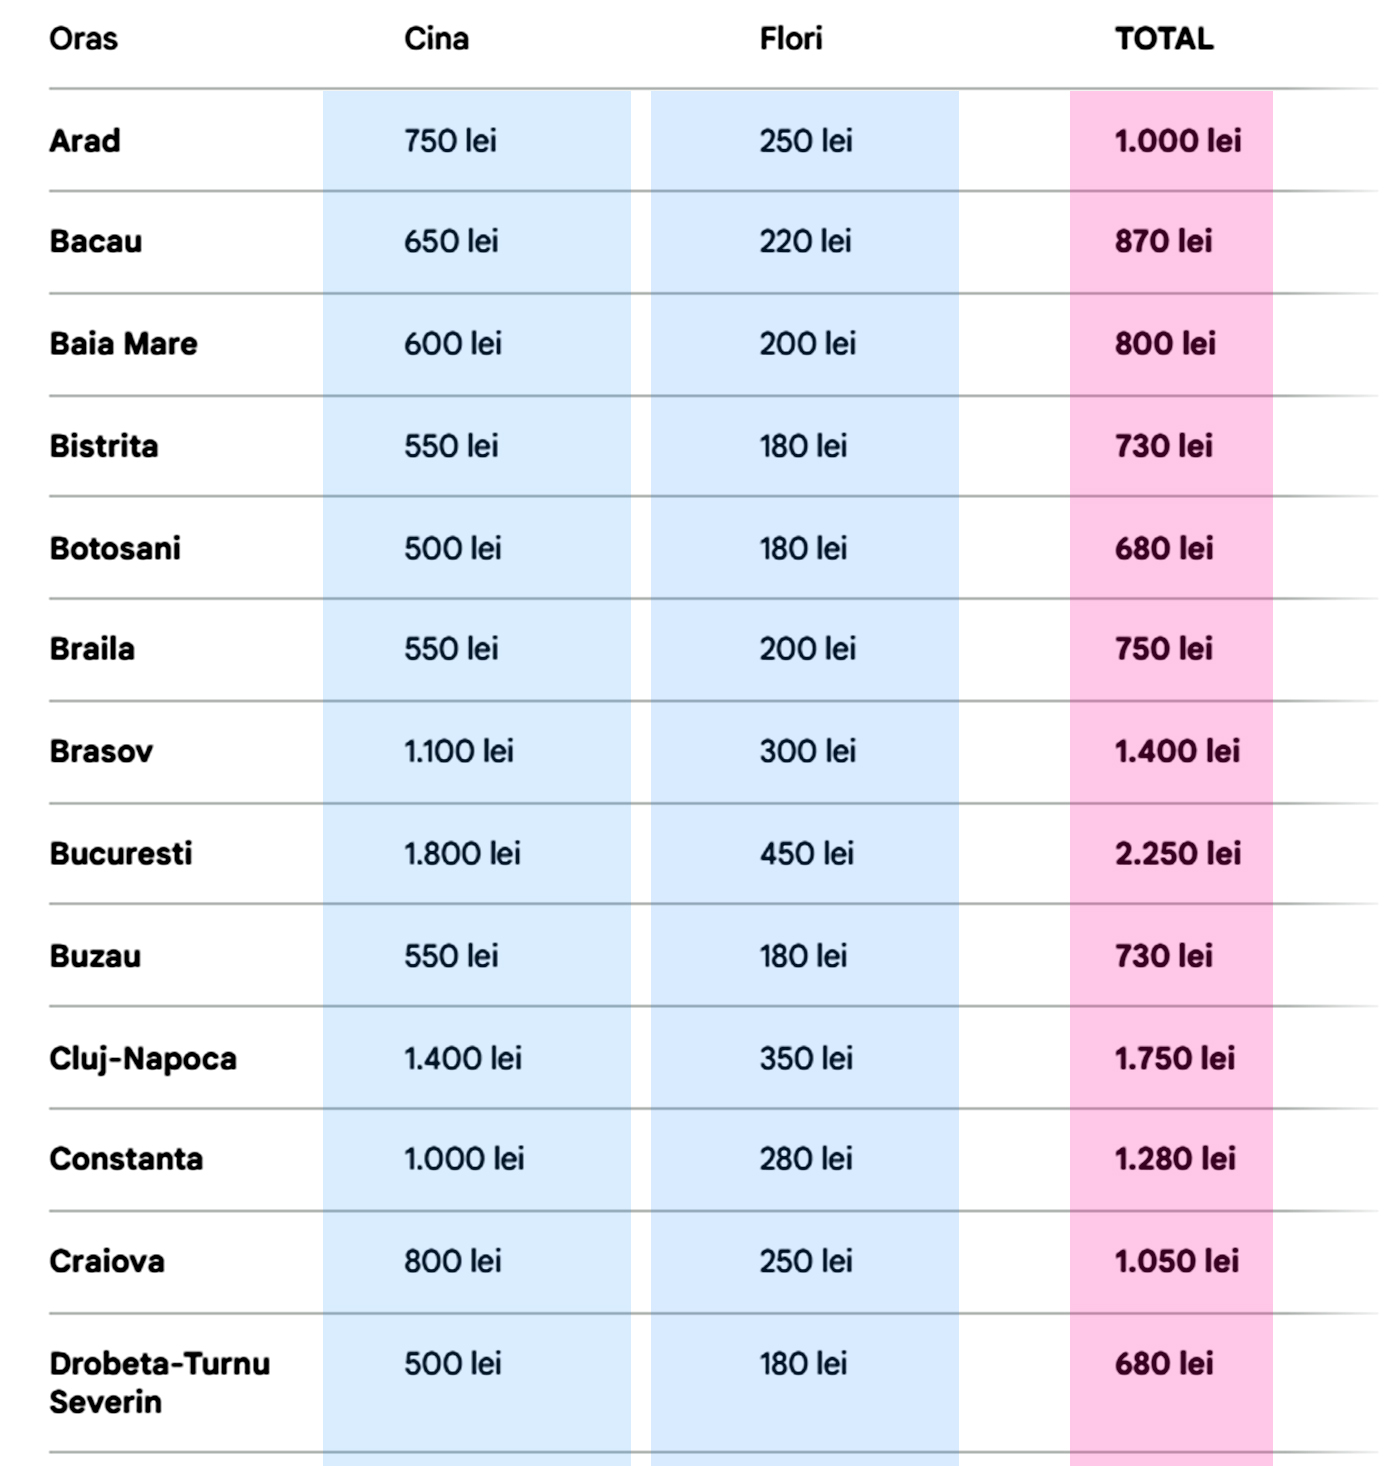The width and height of the screenshot is (1400, 1466).
Task: Select the Arad city row label
Action: (x=85, y=141)
